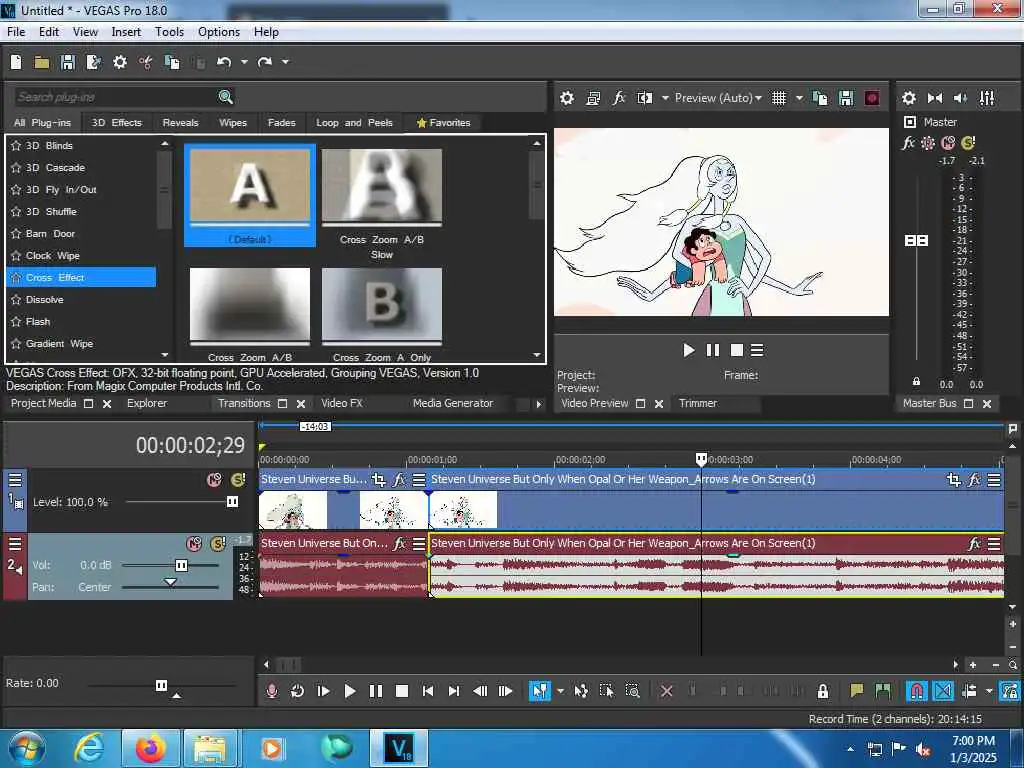The image size is (1024, 768).
Task: Click the red Delete X in timeline toolbar
Action: tap(666, 691)
